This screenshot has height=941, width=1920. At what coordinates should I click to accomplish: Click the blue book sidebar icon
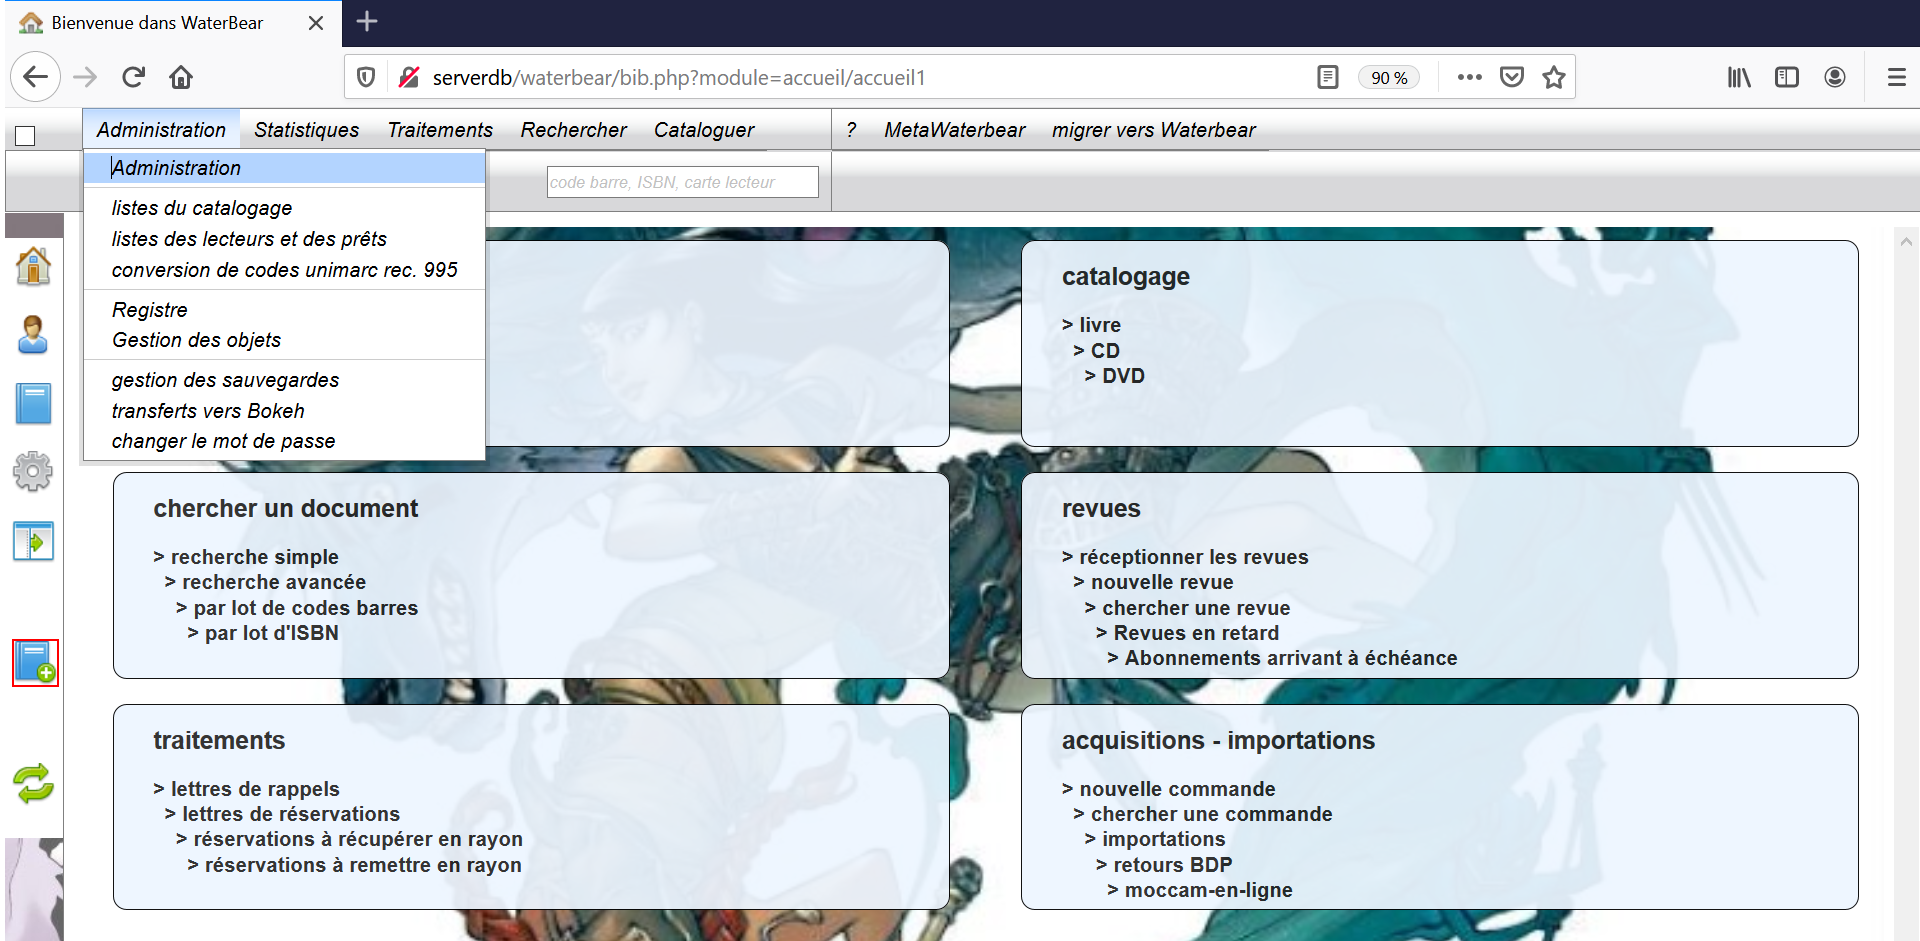click(33, 404)
